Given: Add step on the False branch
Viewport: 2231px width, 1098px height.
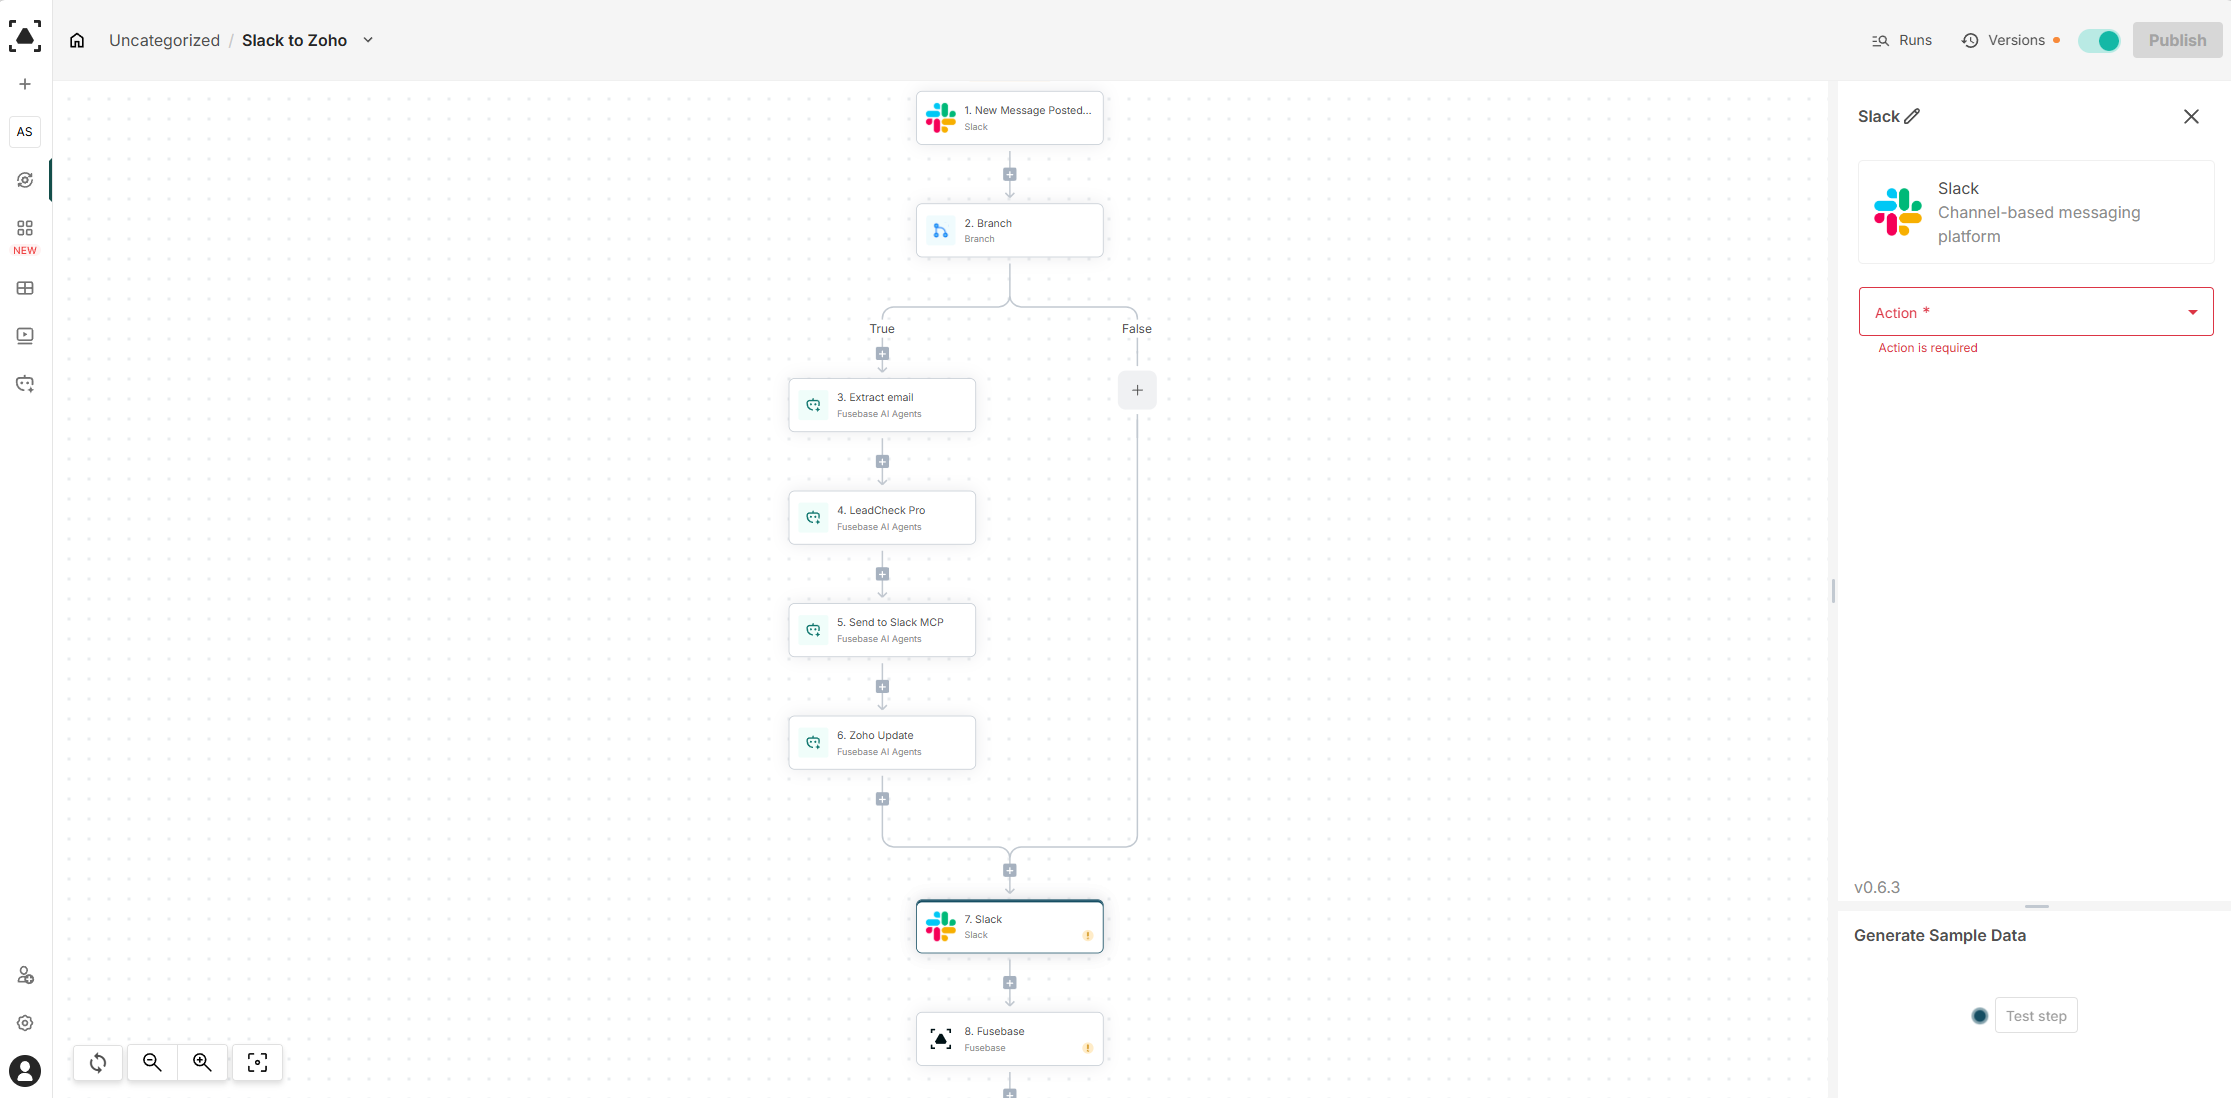Looking at the screenshot, I should pyautogui.click(x=1137, y=390).
